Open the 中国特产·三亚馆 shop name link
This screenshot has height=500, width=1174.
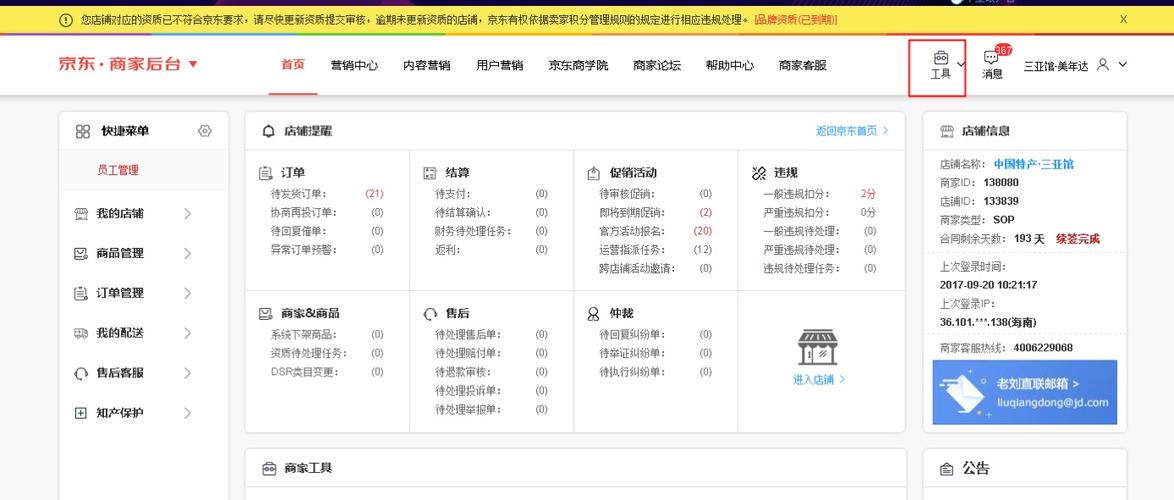[x=1033, y=164]
